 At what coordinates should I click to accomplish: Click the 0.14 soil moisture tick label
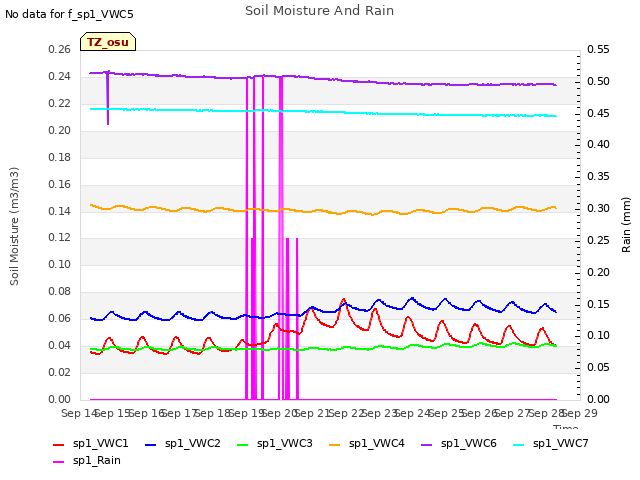pyautogui.click(x=60, y=211)
